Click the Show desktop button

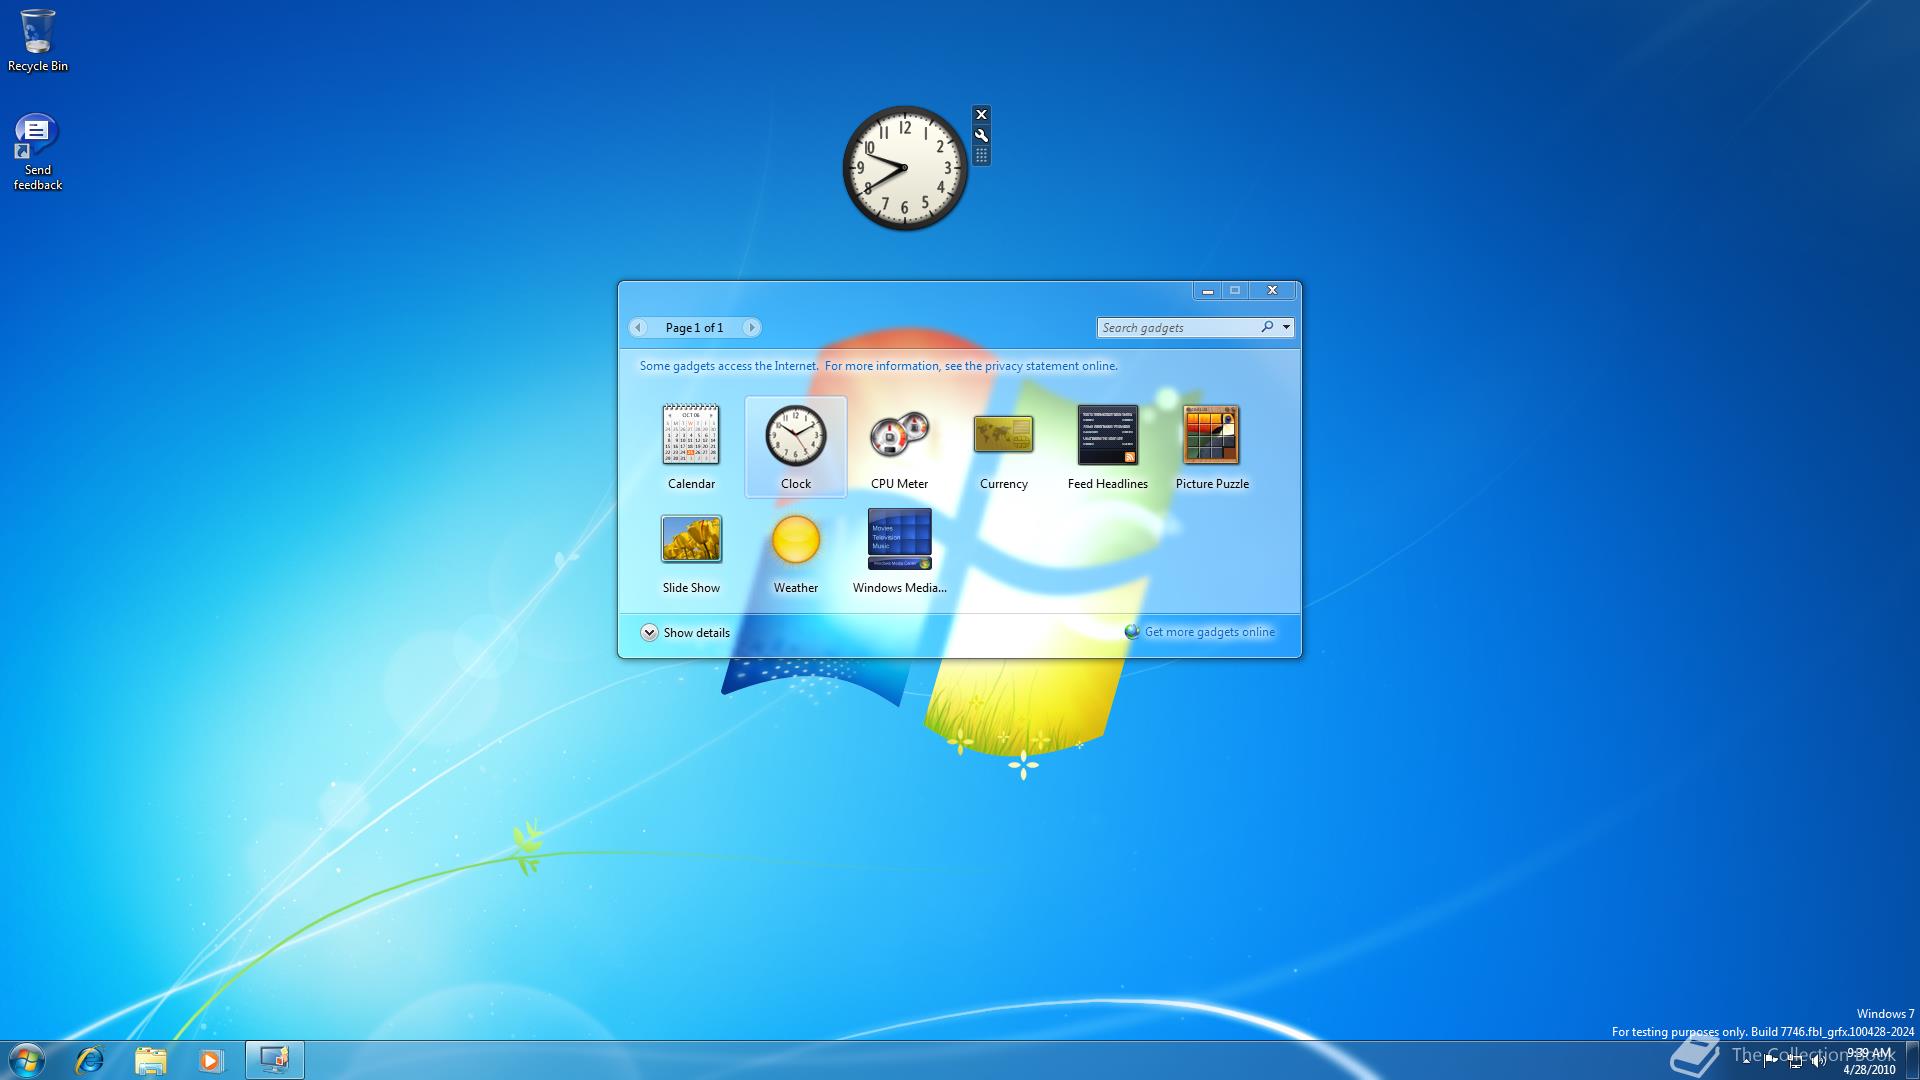(x=1912, y=1060)
